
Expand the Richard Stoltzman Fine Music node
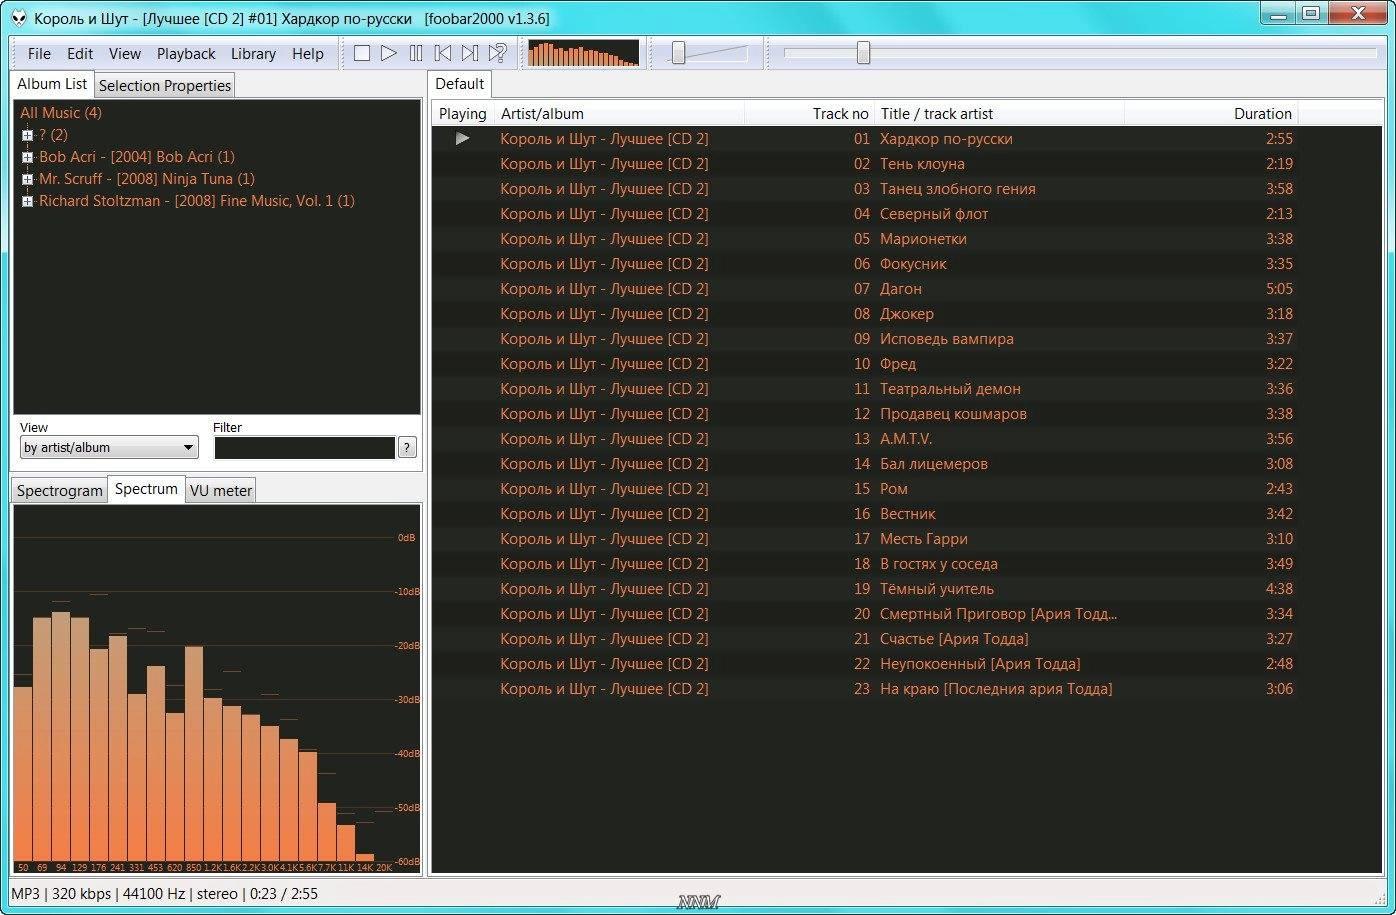(27, 201)
